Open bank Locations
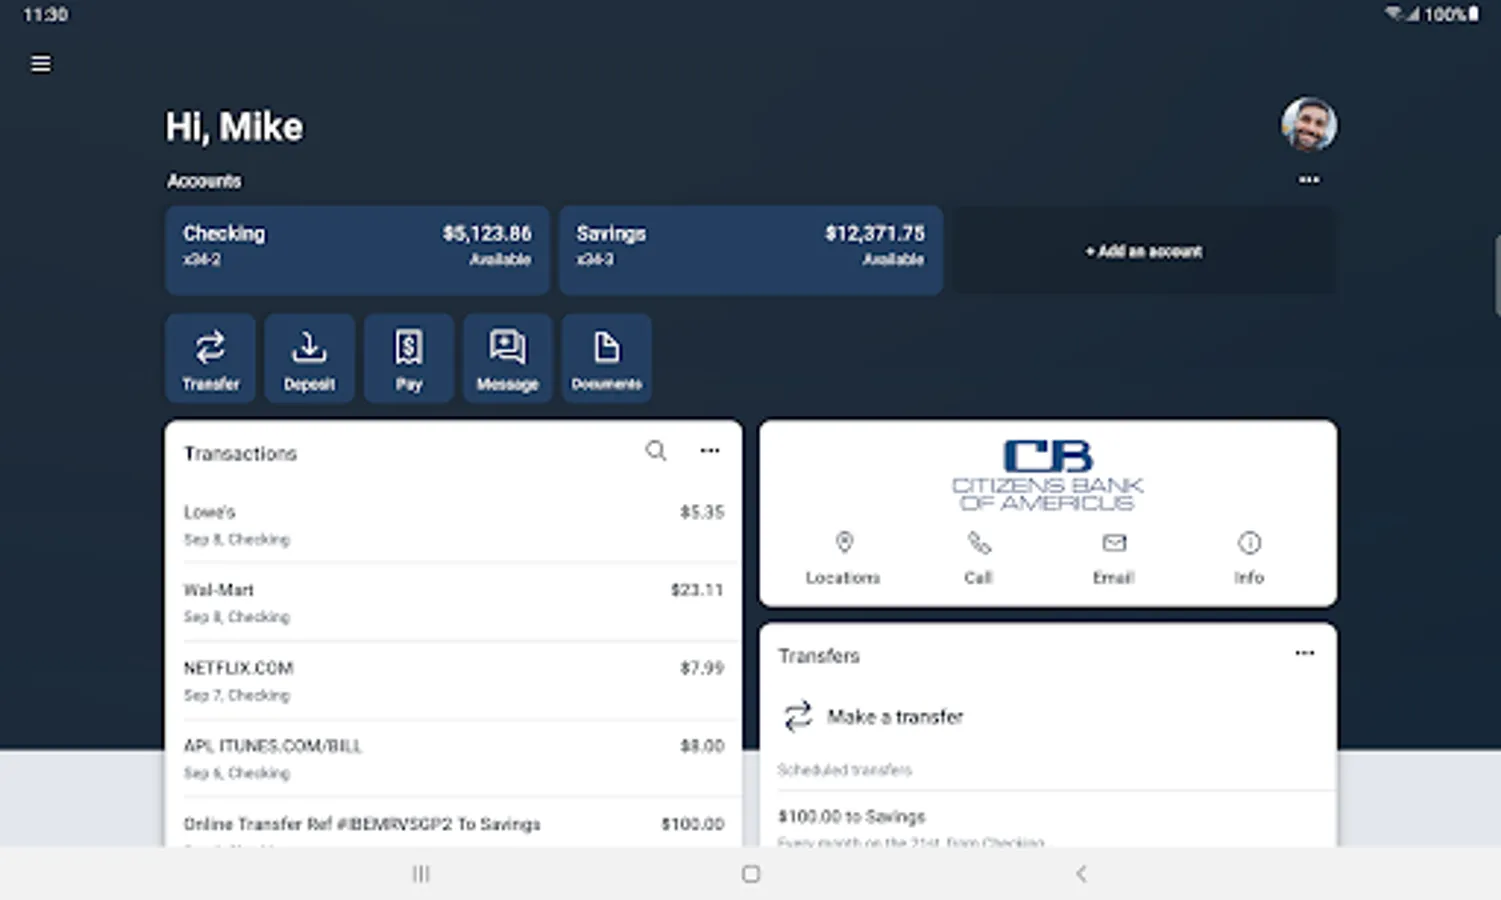 843,558
